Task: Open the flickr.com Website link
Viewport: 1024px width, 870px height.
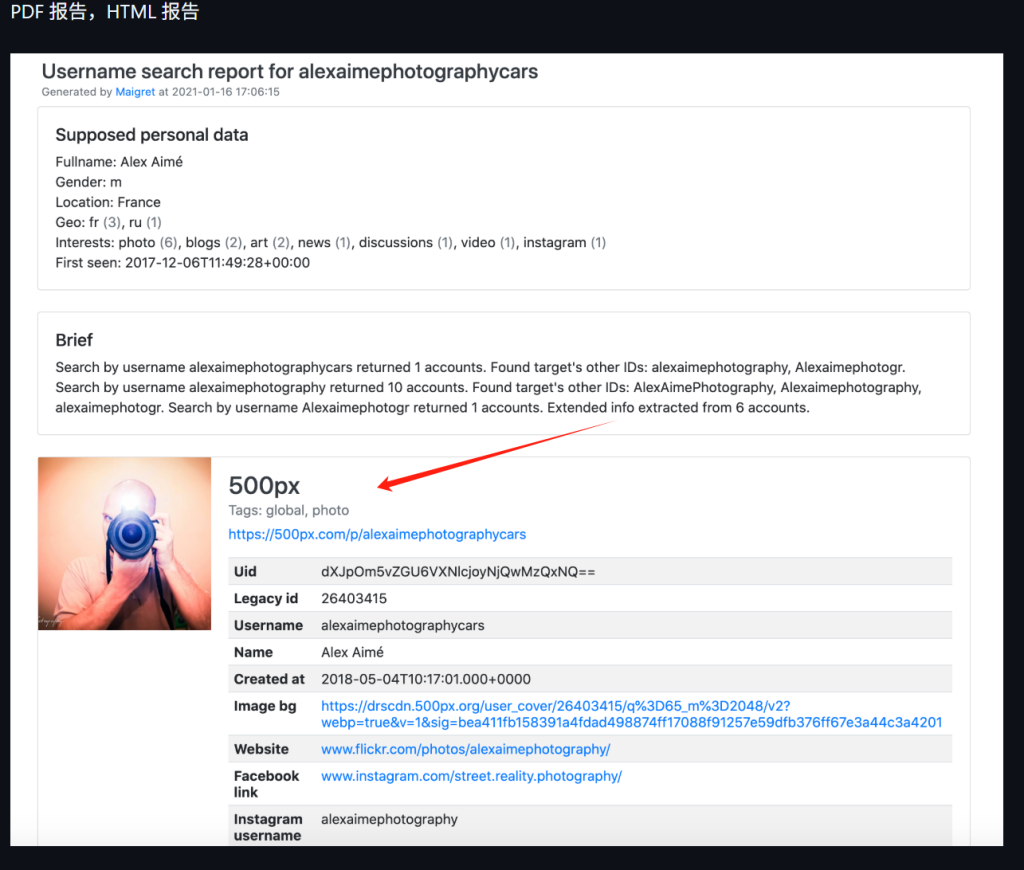Action: click(x=466, y=749)
